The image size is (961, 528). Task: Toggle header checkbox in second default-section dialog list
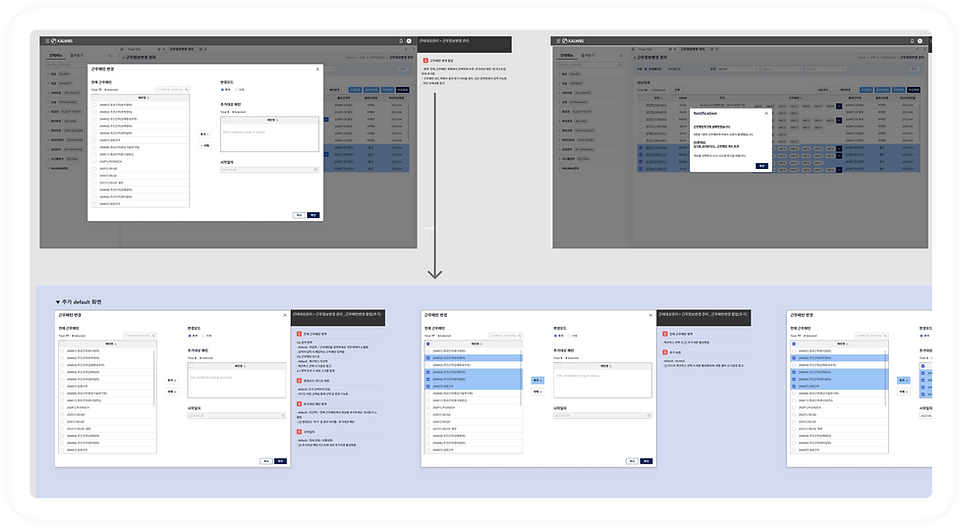428,344
